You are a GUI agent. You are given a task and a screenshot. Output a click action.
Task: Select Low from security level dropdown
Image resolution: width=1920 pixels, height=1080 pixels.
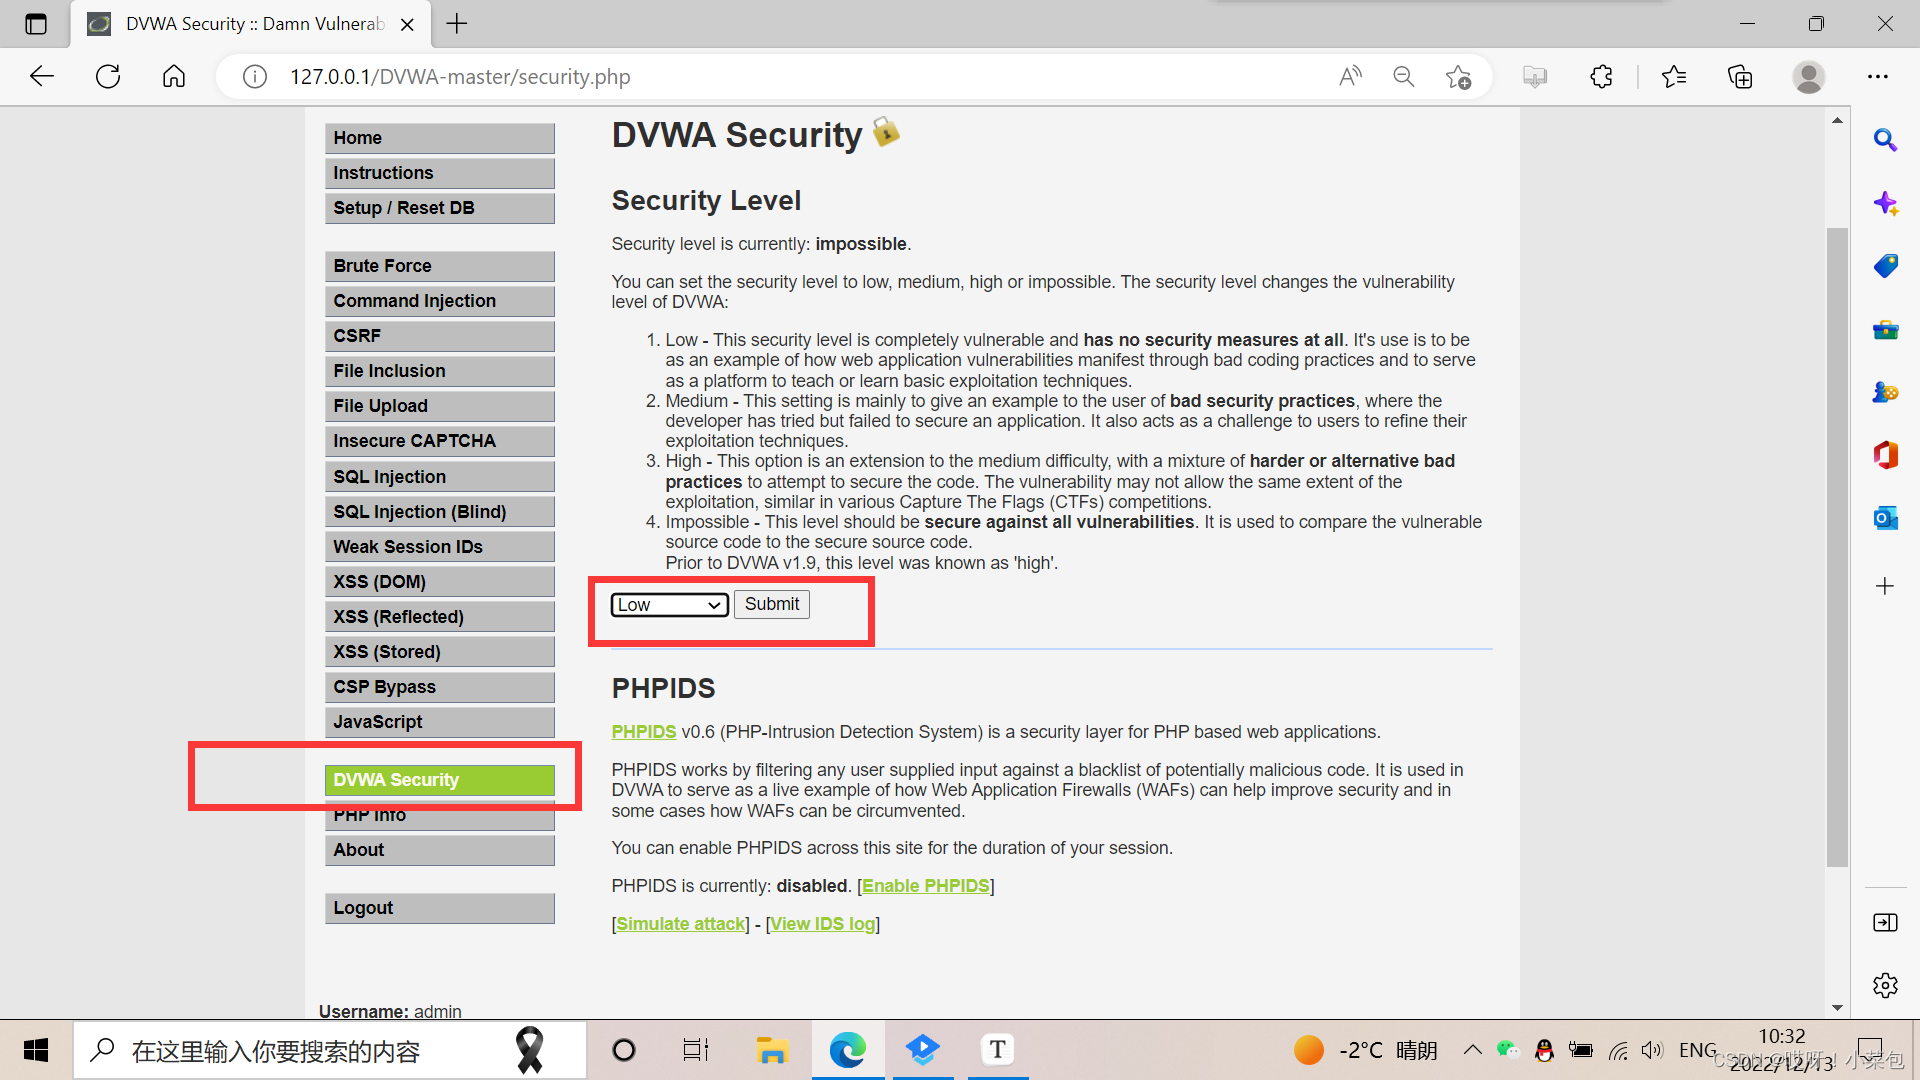pyautogui.click(x=669, y=604)
